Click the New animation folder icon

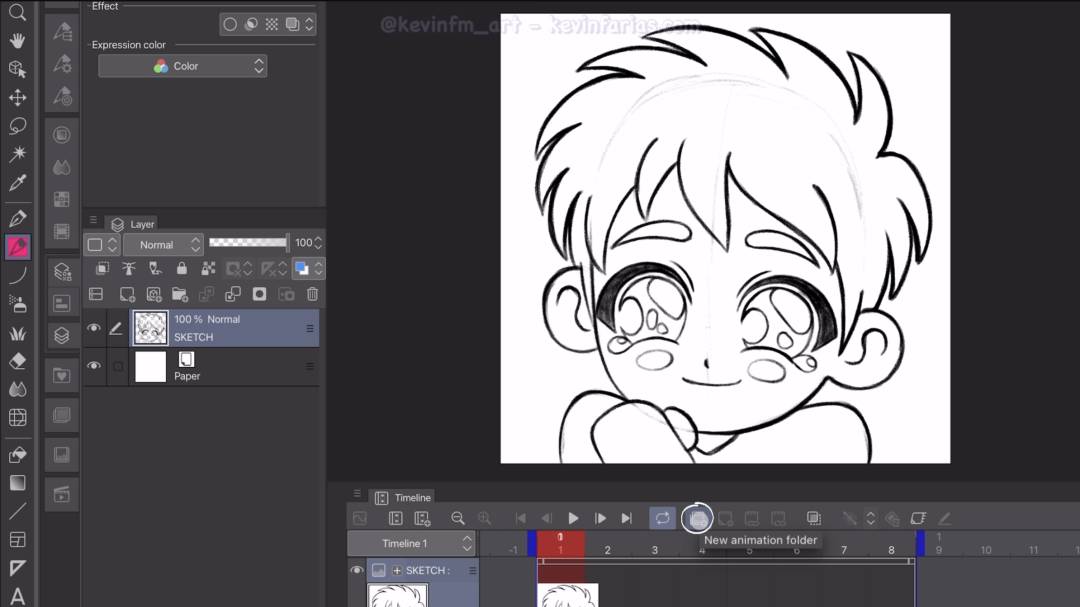pyautogui.click(x=697, y=518)
